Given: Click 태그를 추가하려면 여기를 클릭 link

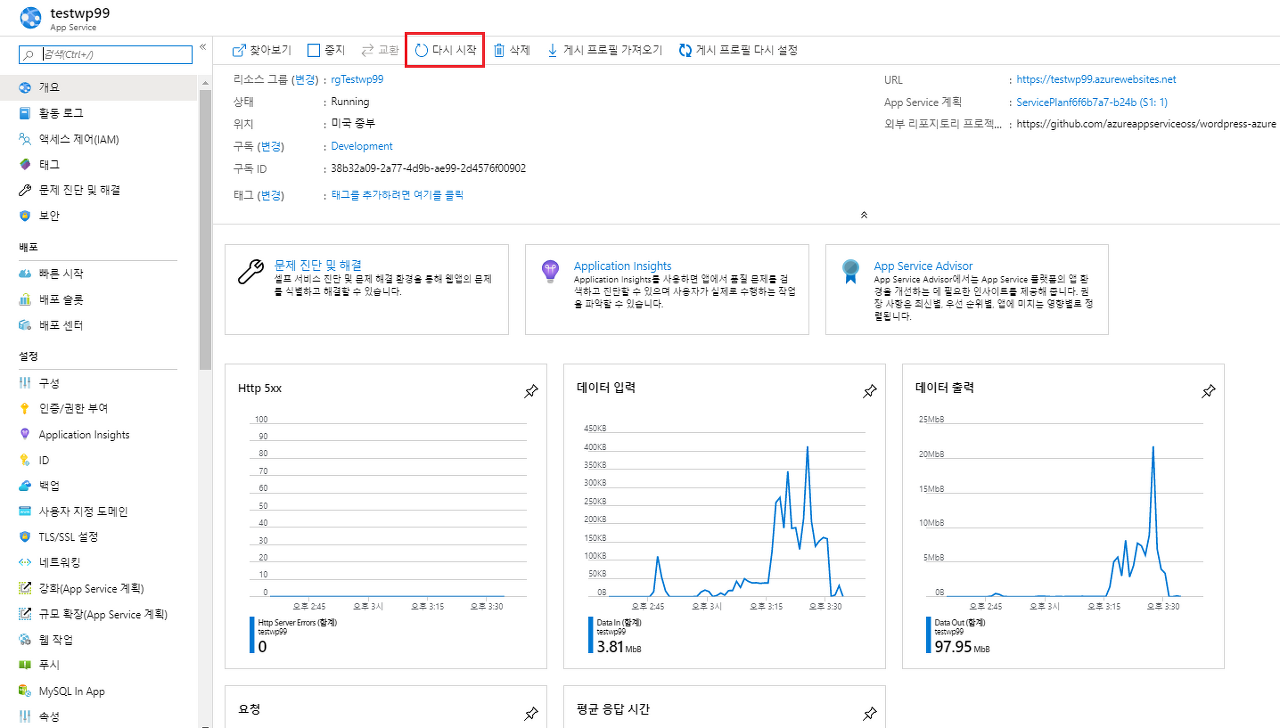Looking at the screenshot, I should pyautogui.click(x=398, y=195).
